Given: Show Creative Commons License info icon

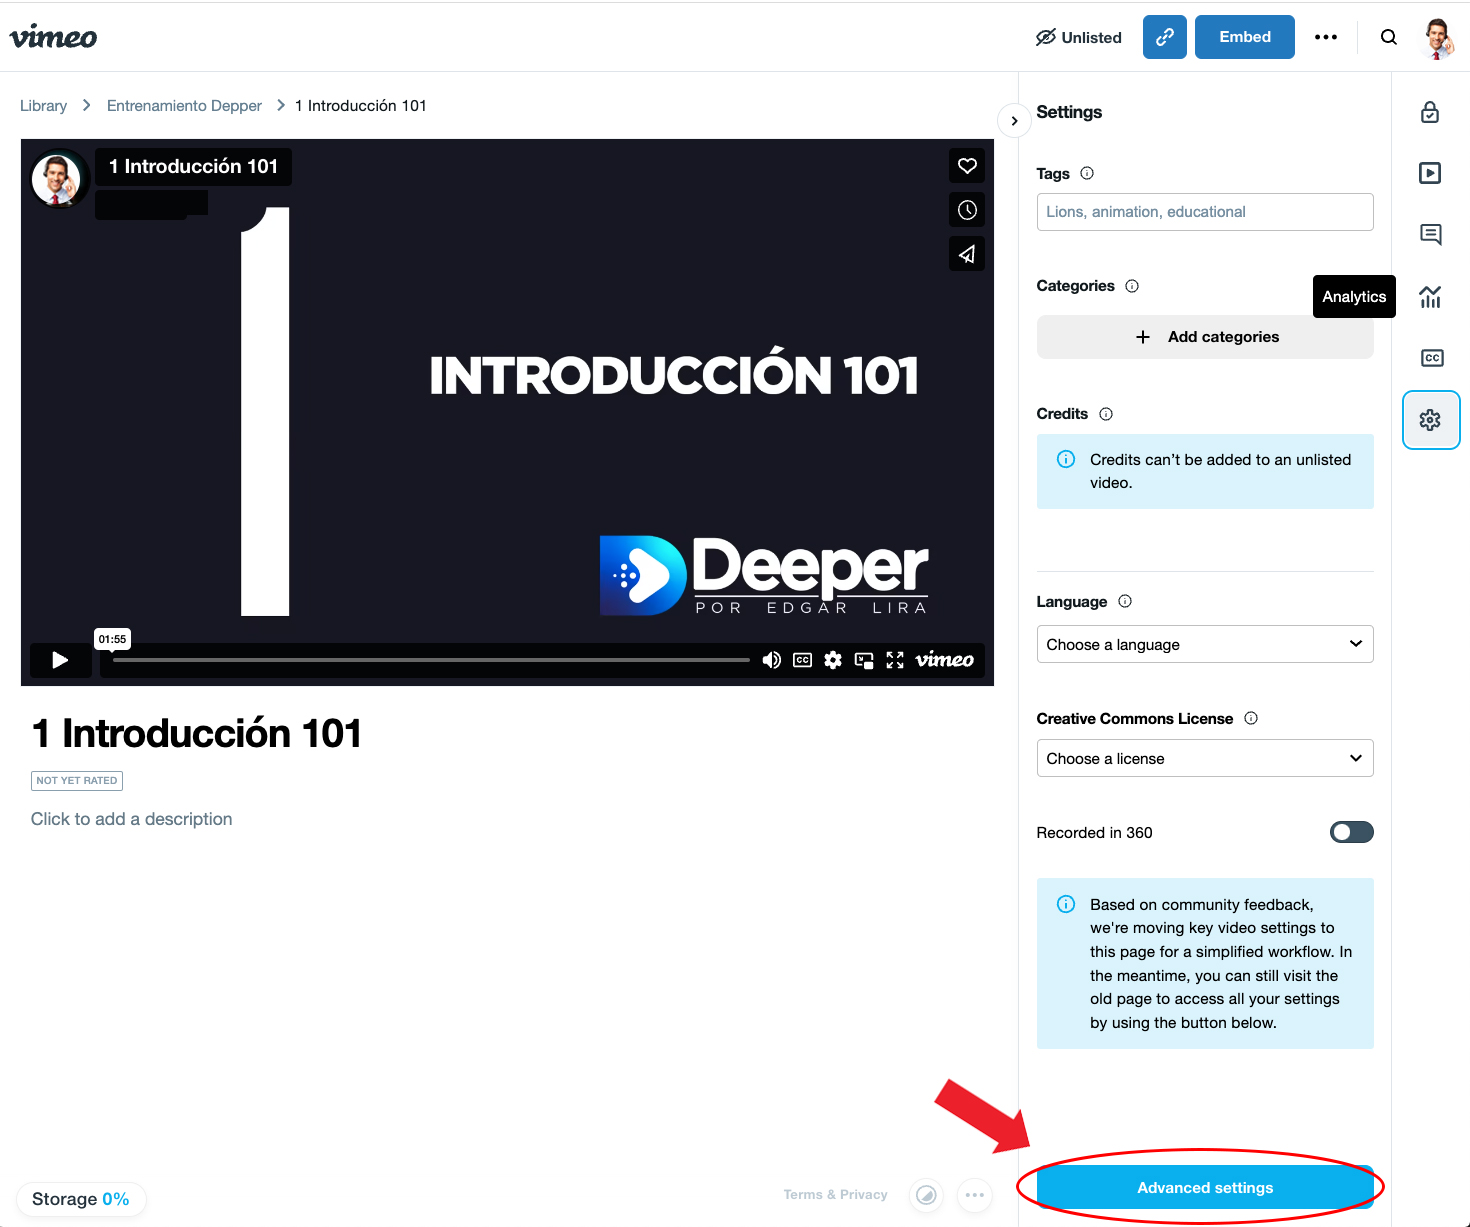Looking at the screenshot, I should [1251, 718].
